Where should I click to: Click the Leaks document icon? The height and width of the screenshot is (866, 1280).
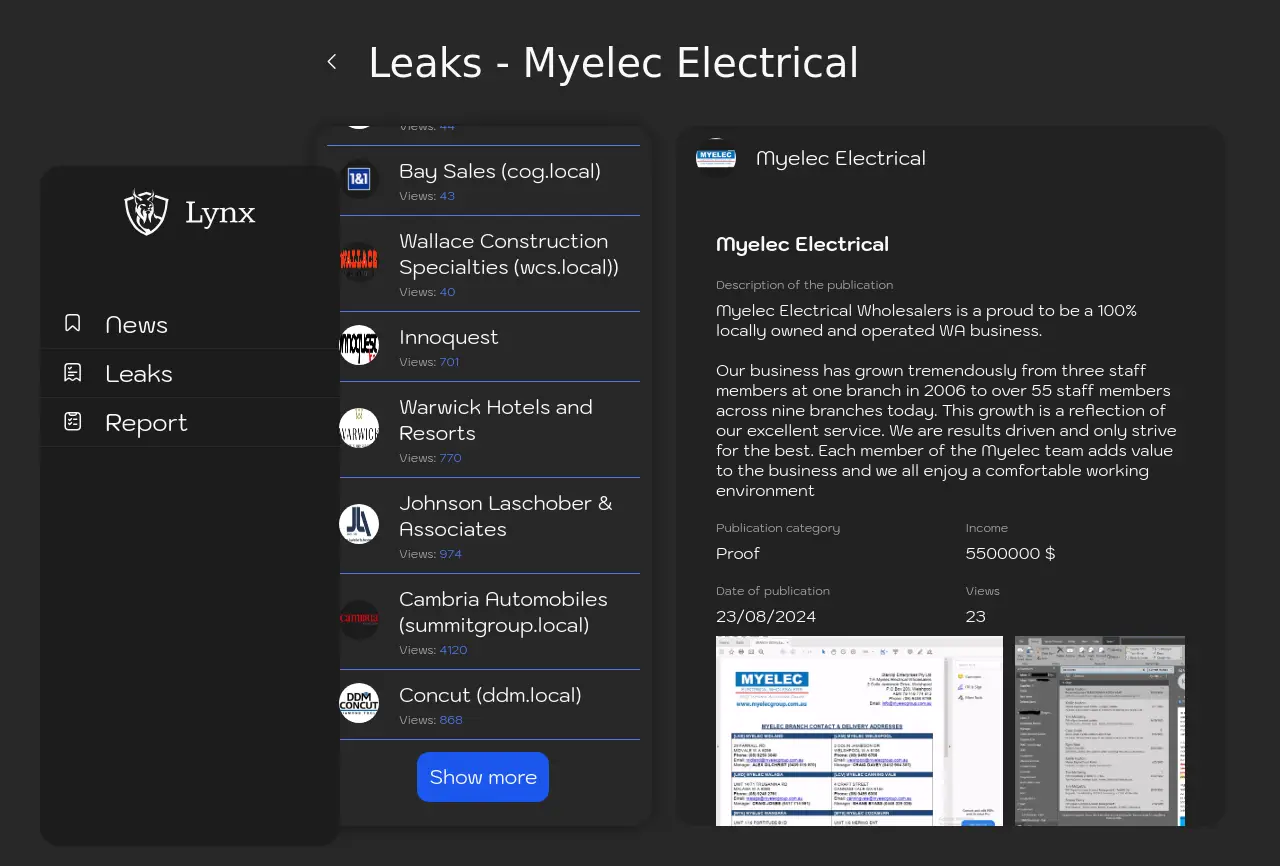pyautogui.click(x=73, y=373)
